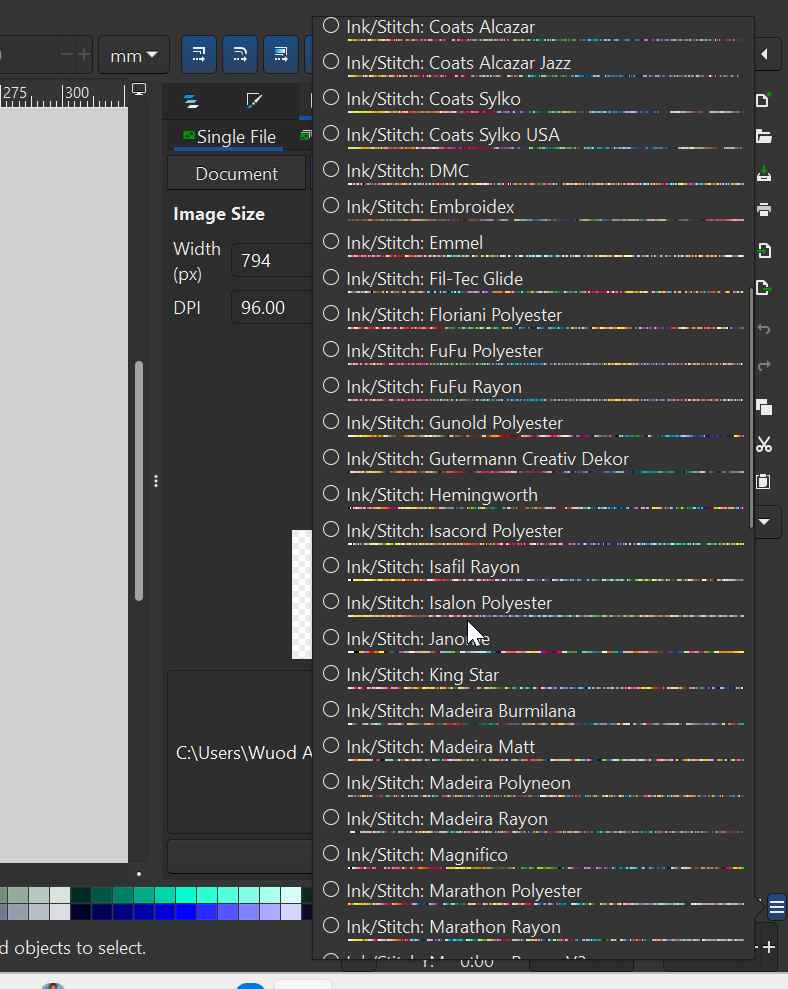Click the Width (px) field showing 794
This screenshot has height=989, width=788.
point(273,260)
